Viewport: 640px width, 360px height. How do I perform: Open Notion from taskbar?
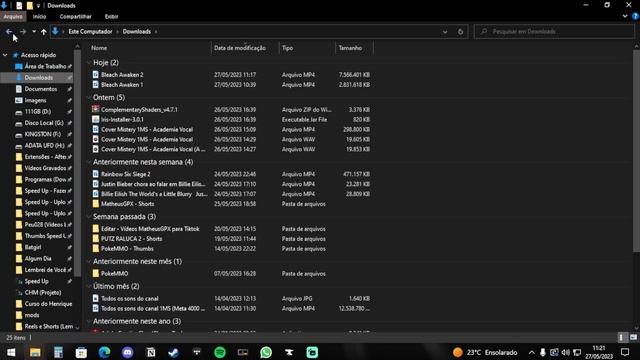tap(151, 352)
